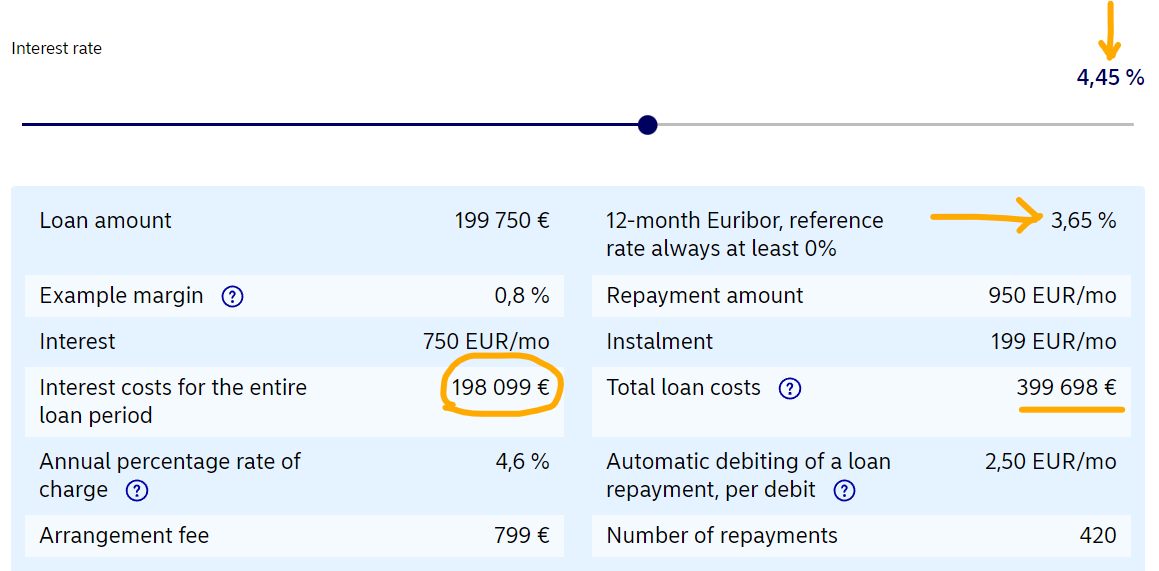This screenshot has width=1159, height=571.
Task: Click the dark filled part of interest slider
Action: coord(330,125)
